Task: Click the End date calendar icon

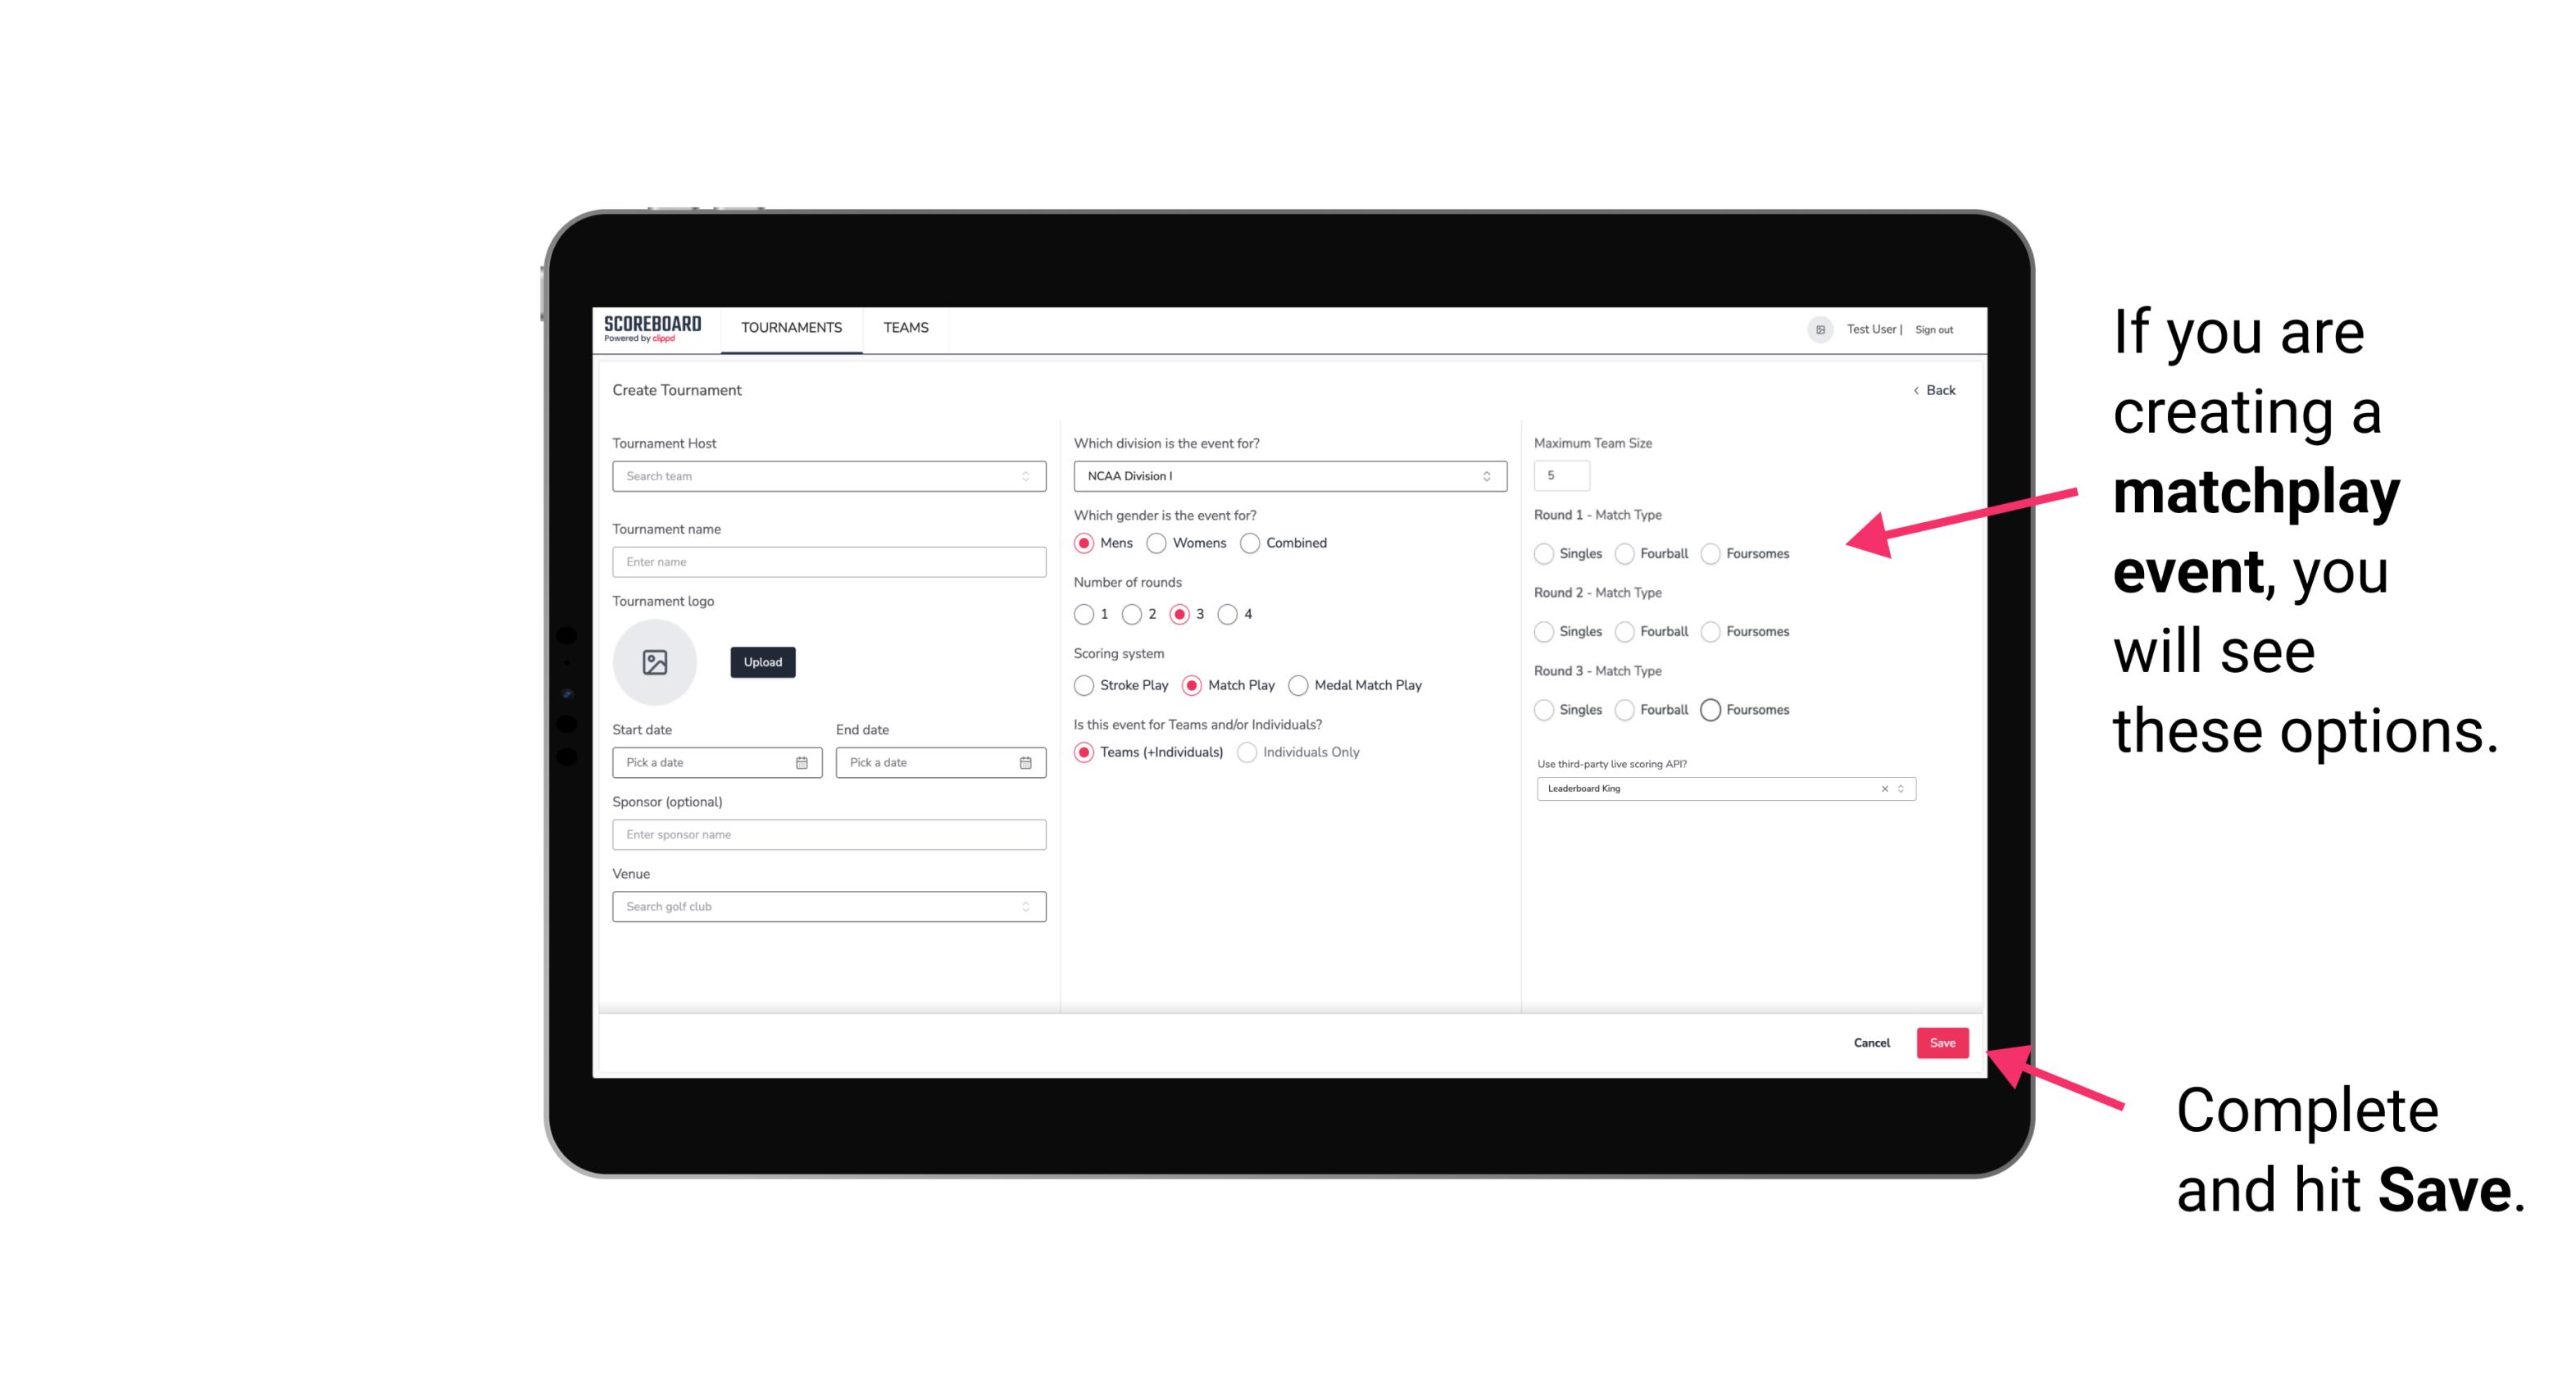Action: pyautogui.click(x=1024, y=761)
